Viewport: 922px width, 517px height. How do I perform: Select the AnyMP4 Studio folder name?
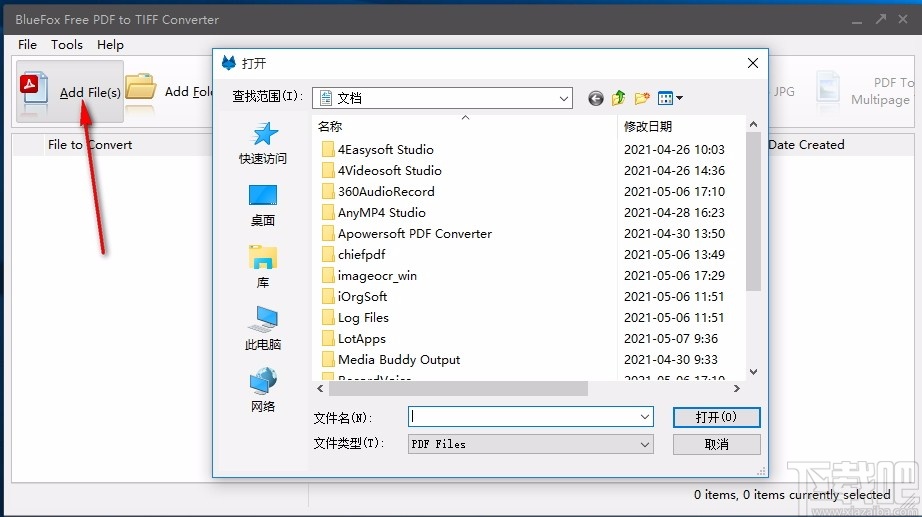(382, 213)
